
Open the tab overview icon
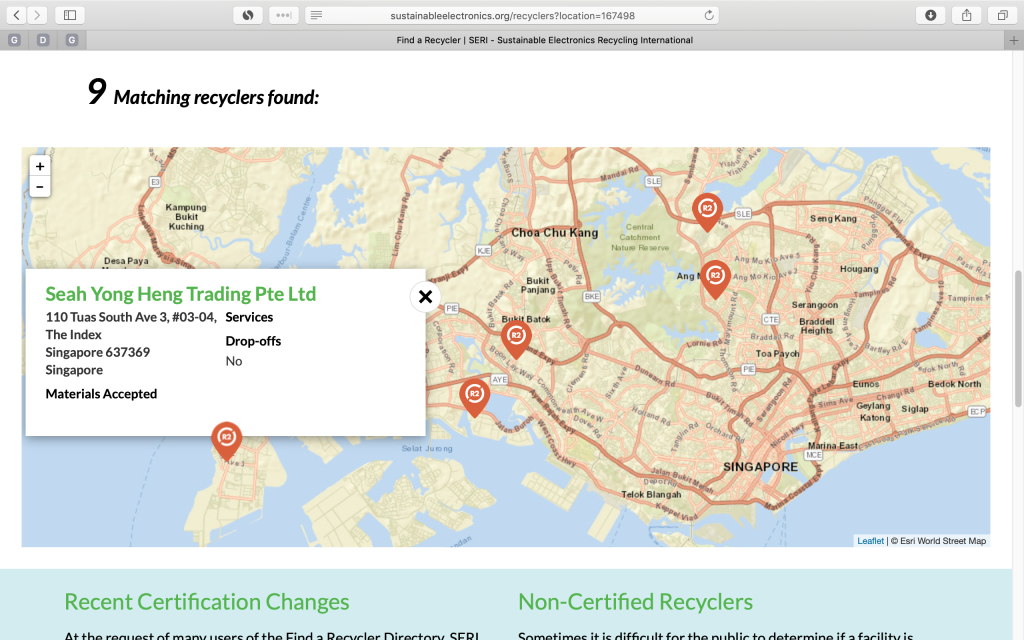pos(1003,15)
